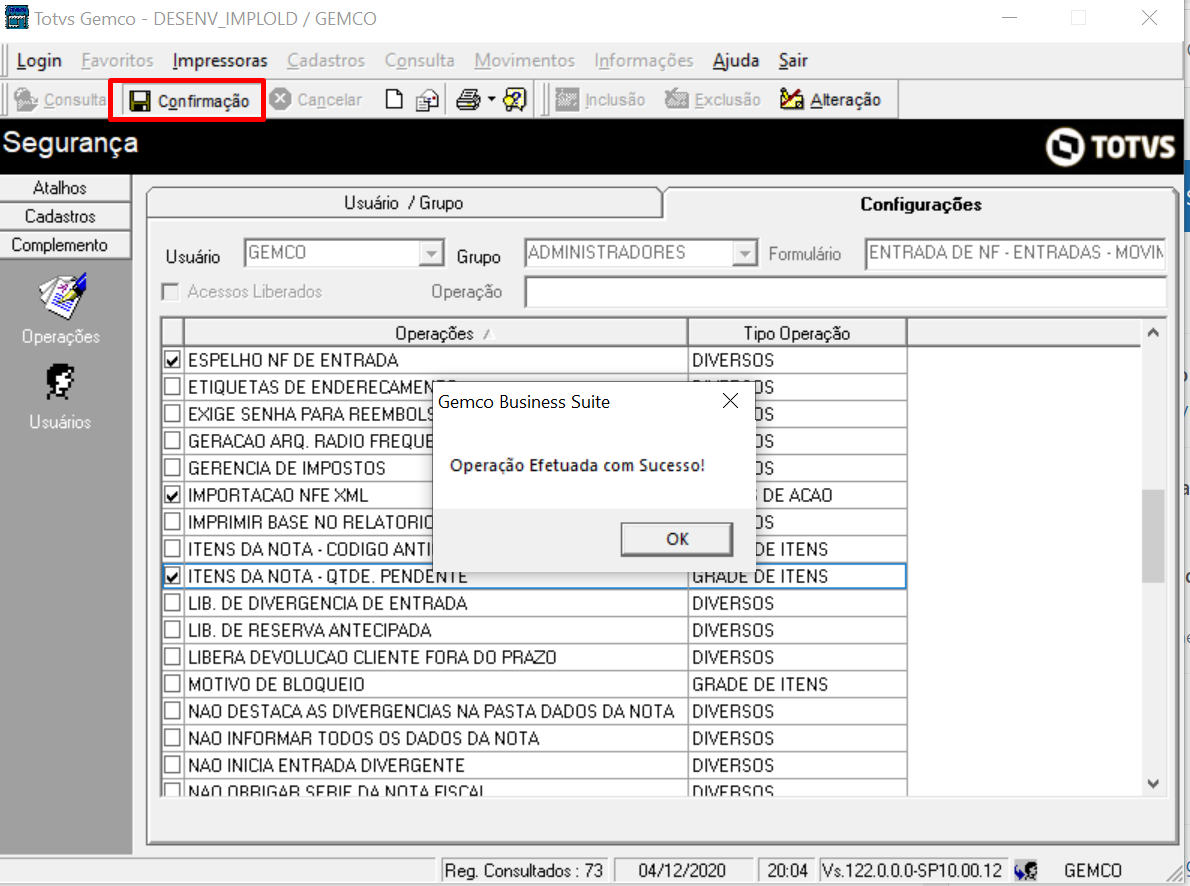The image size is (1190, 886).
Task: Open Usuários in the sidebar
Action: coord(60,397)
